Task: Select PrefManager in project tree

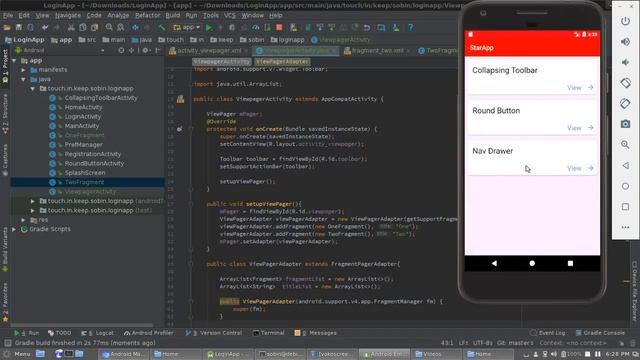Action: point(84,145)
